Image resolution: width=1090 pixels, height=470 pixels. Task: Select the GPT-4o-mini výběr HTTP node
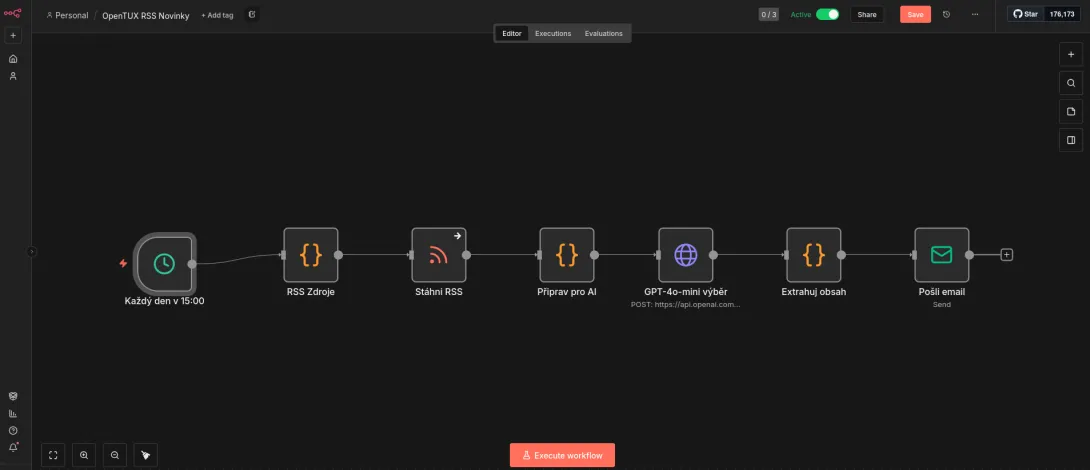point(685,255)
